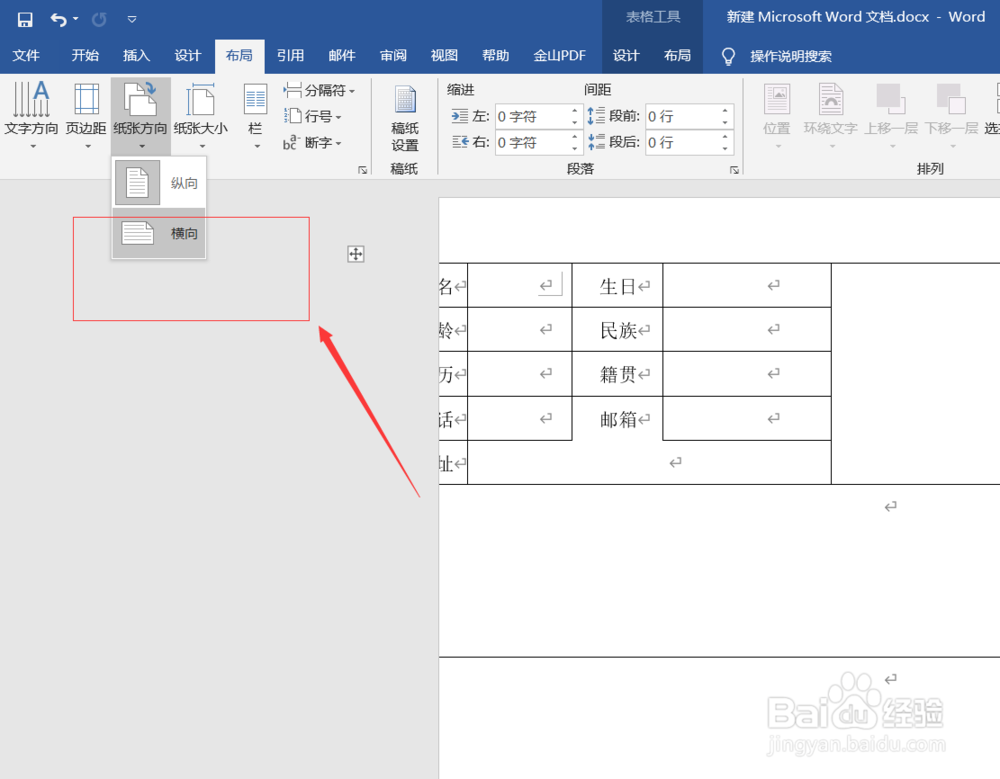Open the 文件 tab
The width and height of the screenshot is (1000, 779).
point(26,56)
